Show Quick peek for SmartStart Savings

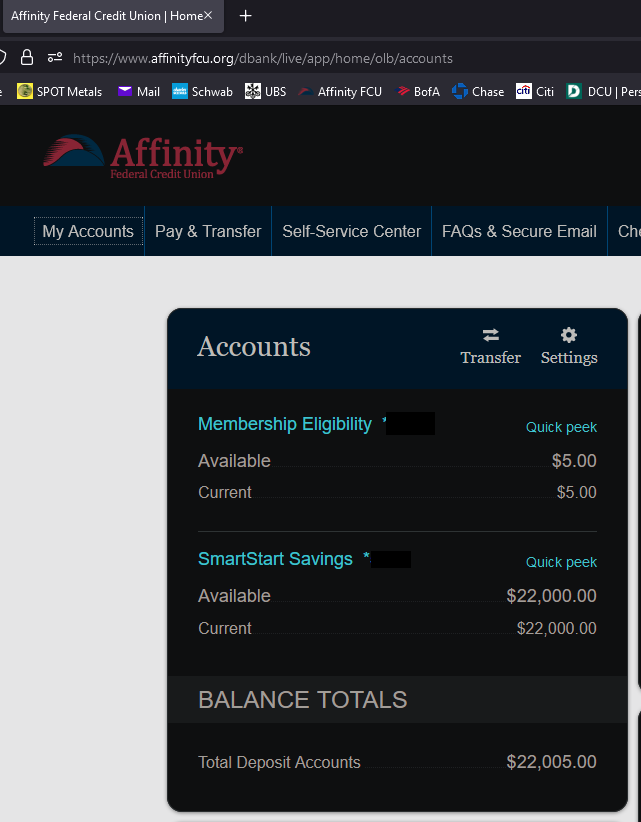[561, 562]
